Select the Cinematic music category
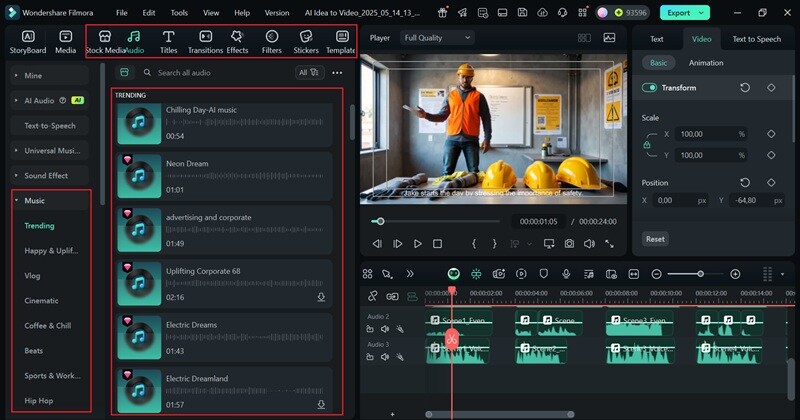Screen dimensions: 800x420 41,301
